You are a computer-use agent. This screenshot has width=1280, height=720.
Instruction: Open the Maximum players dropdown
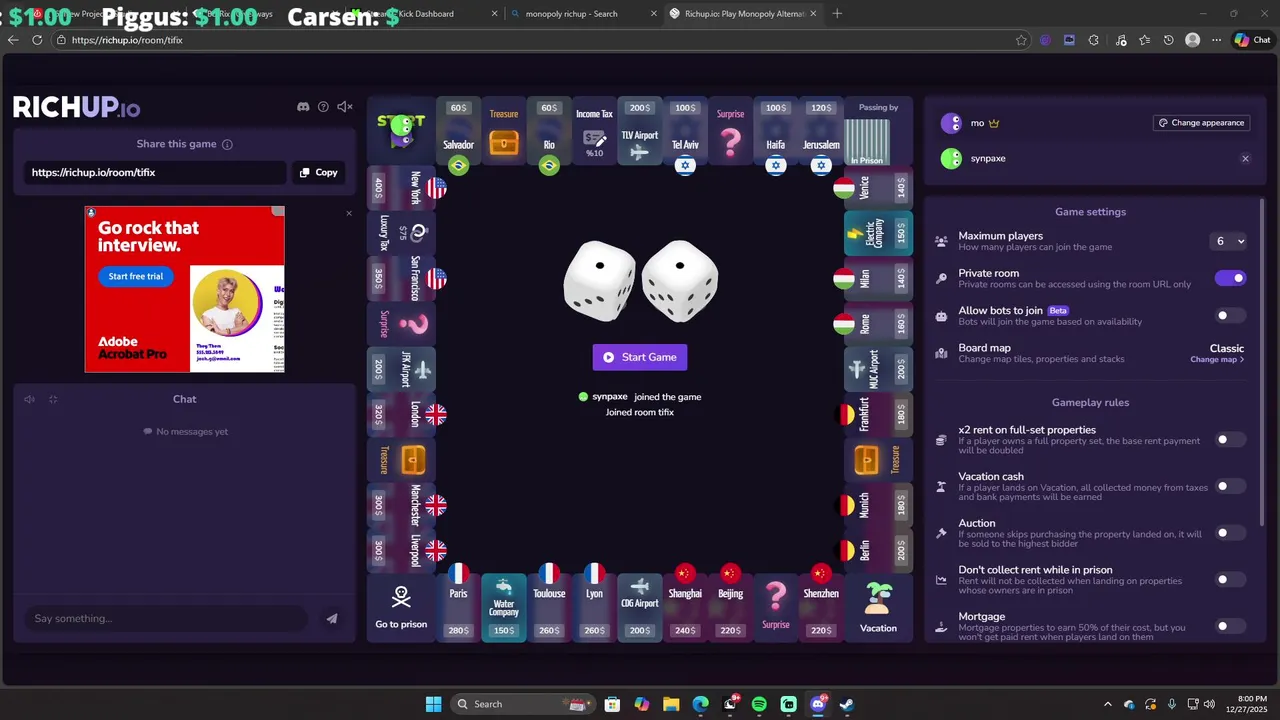pos(1229,241)
